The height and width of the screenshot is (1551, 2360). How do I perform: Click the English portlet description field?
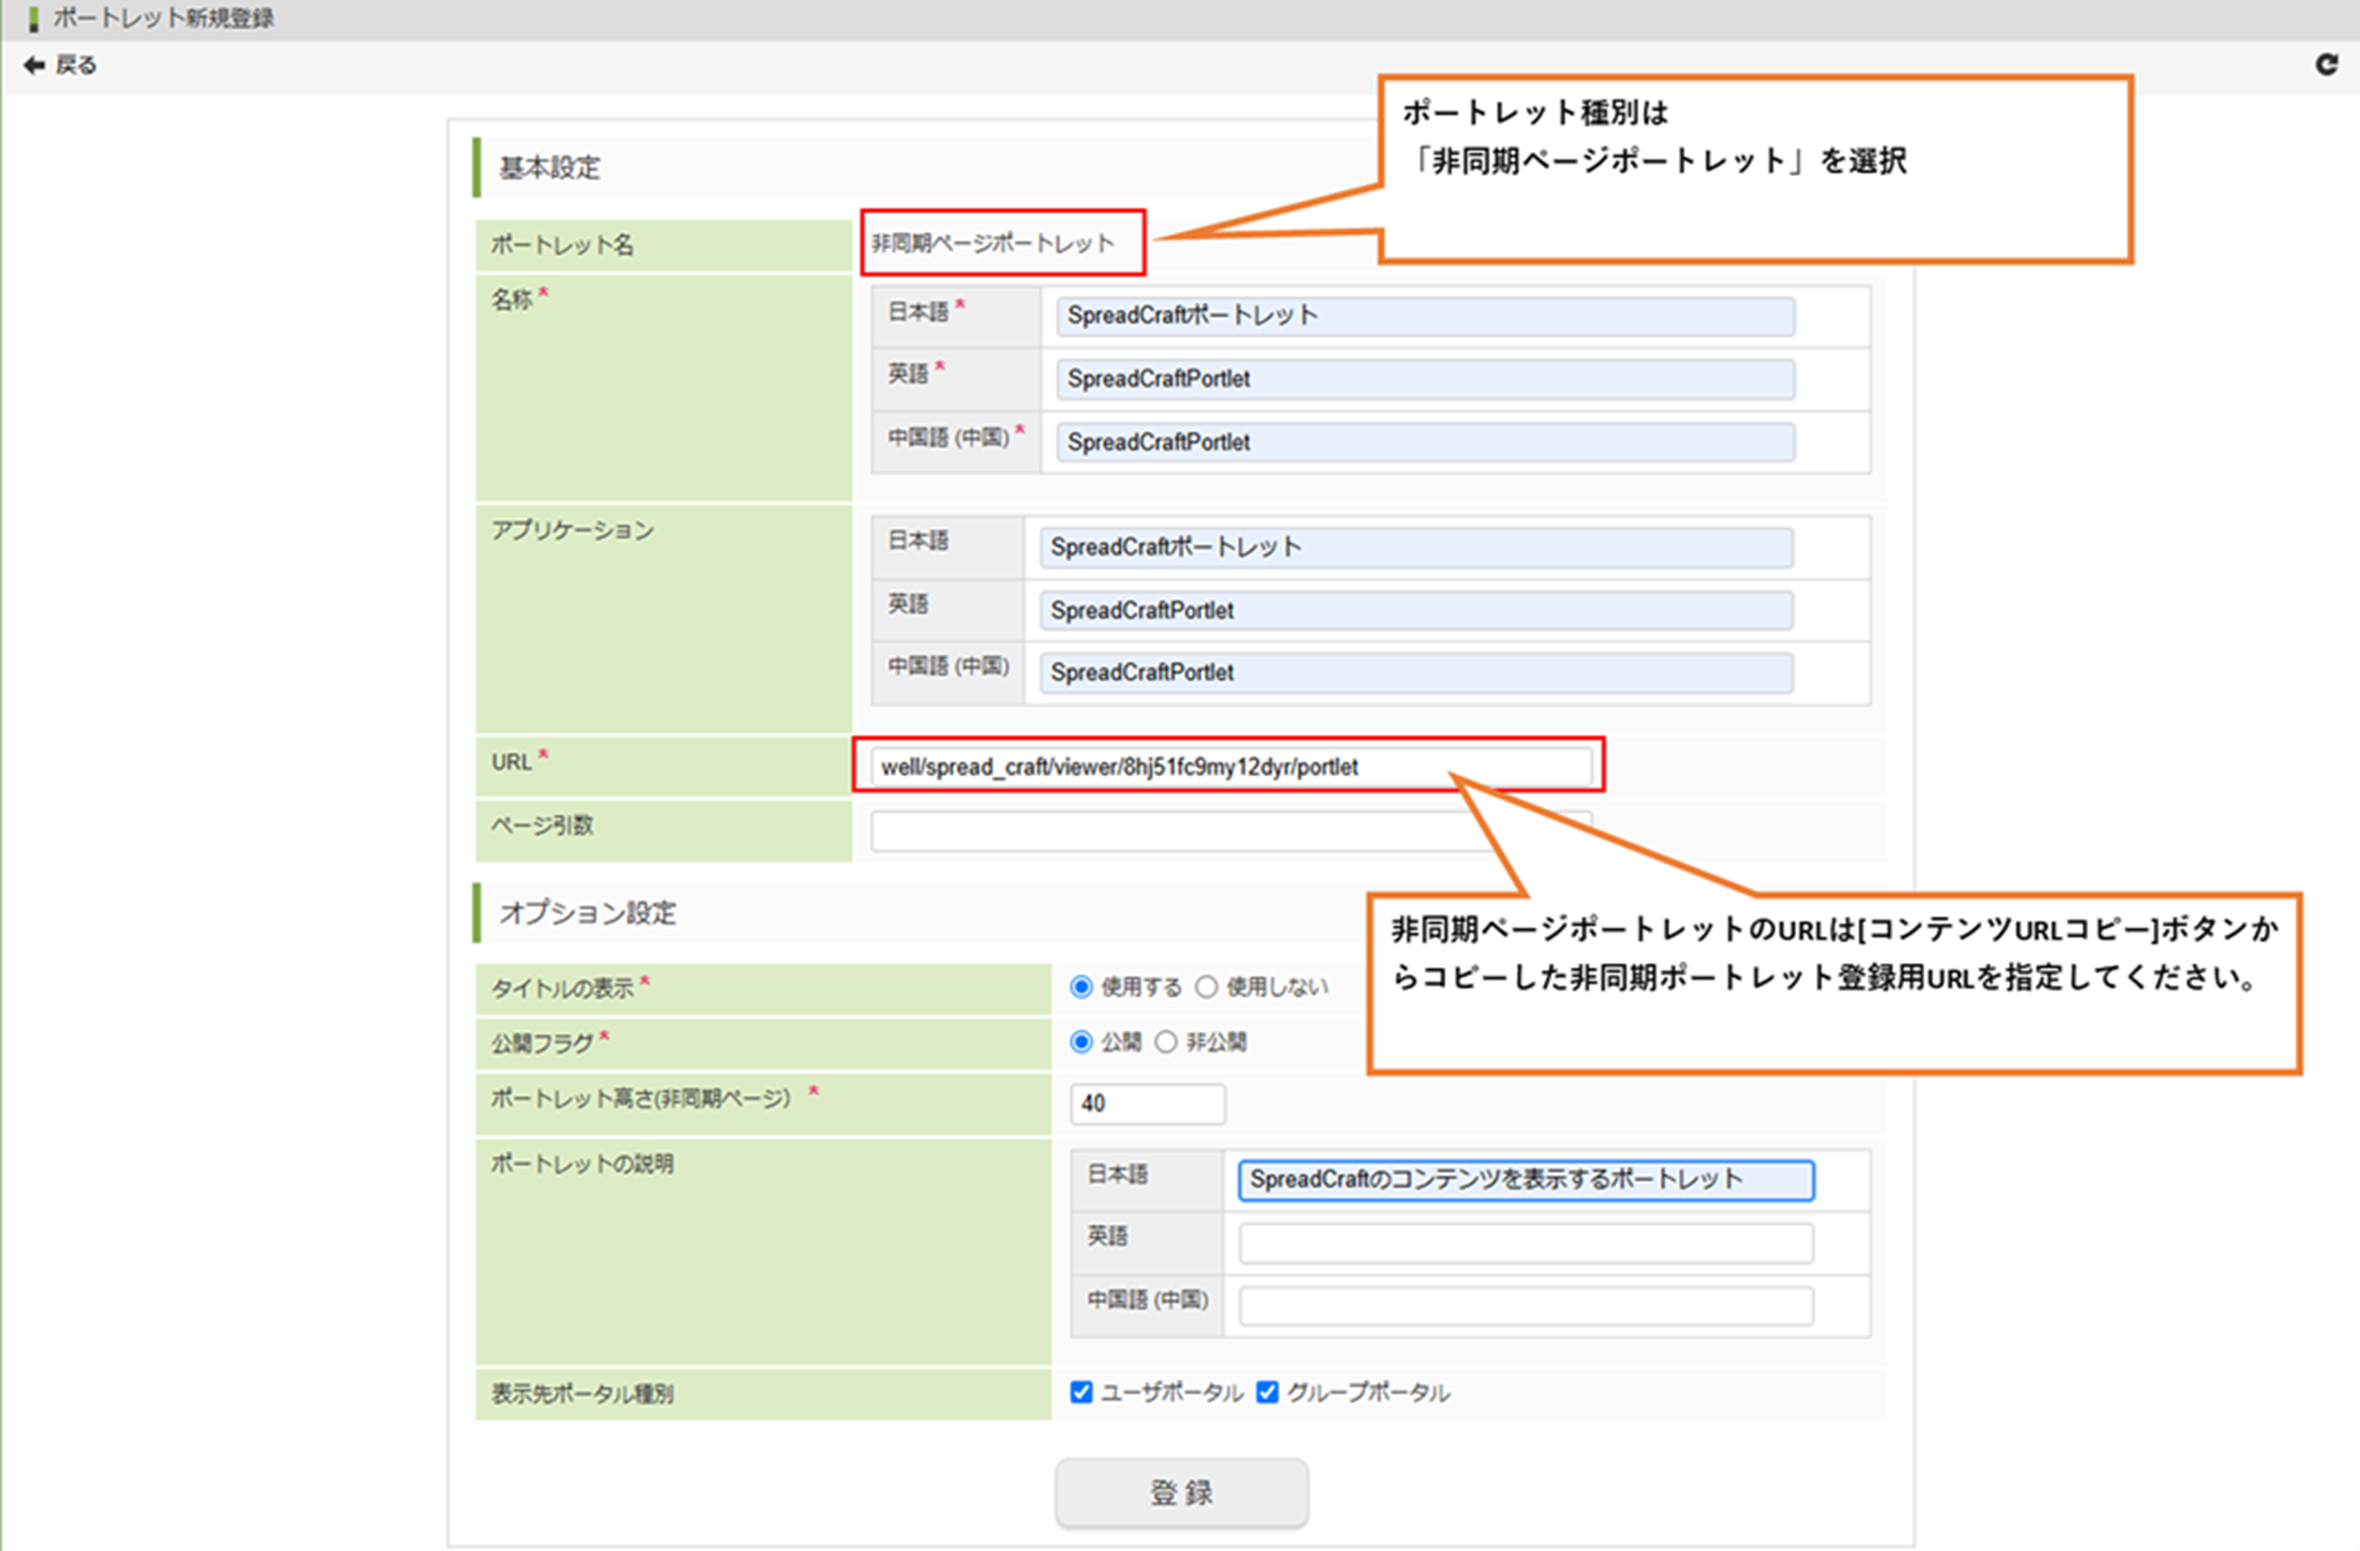click(1525, 1243)
